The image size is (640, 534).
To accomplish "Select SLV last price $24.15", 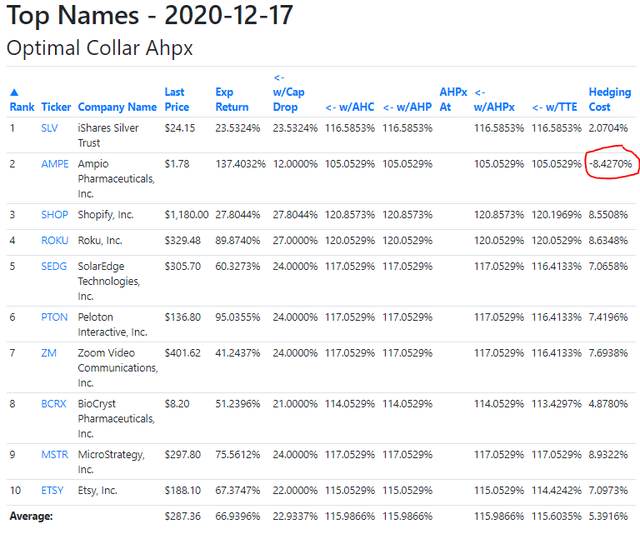I will click(x=180, y=128).
